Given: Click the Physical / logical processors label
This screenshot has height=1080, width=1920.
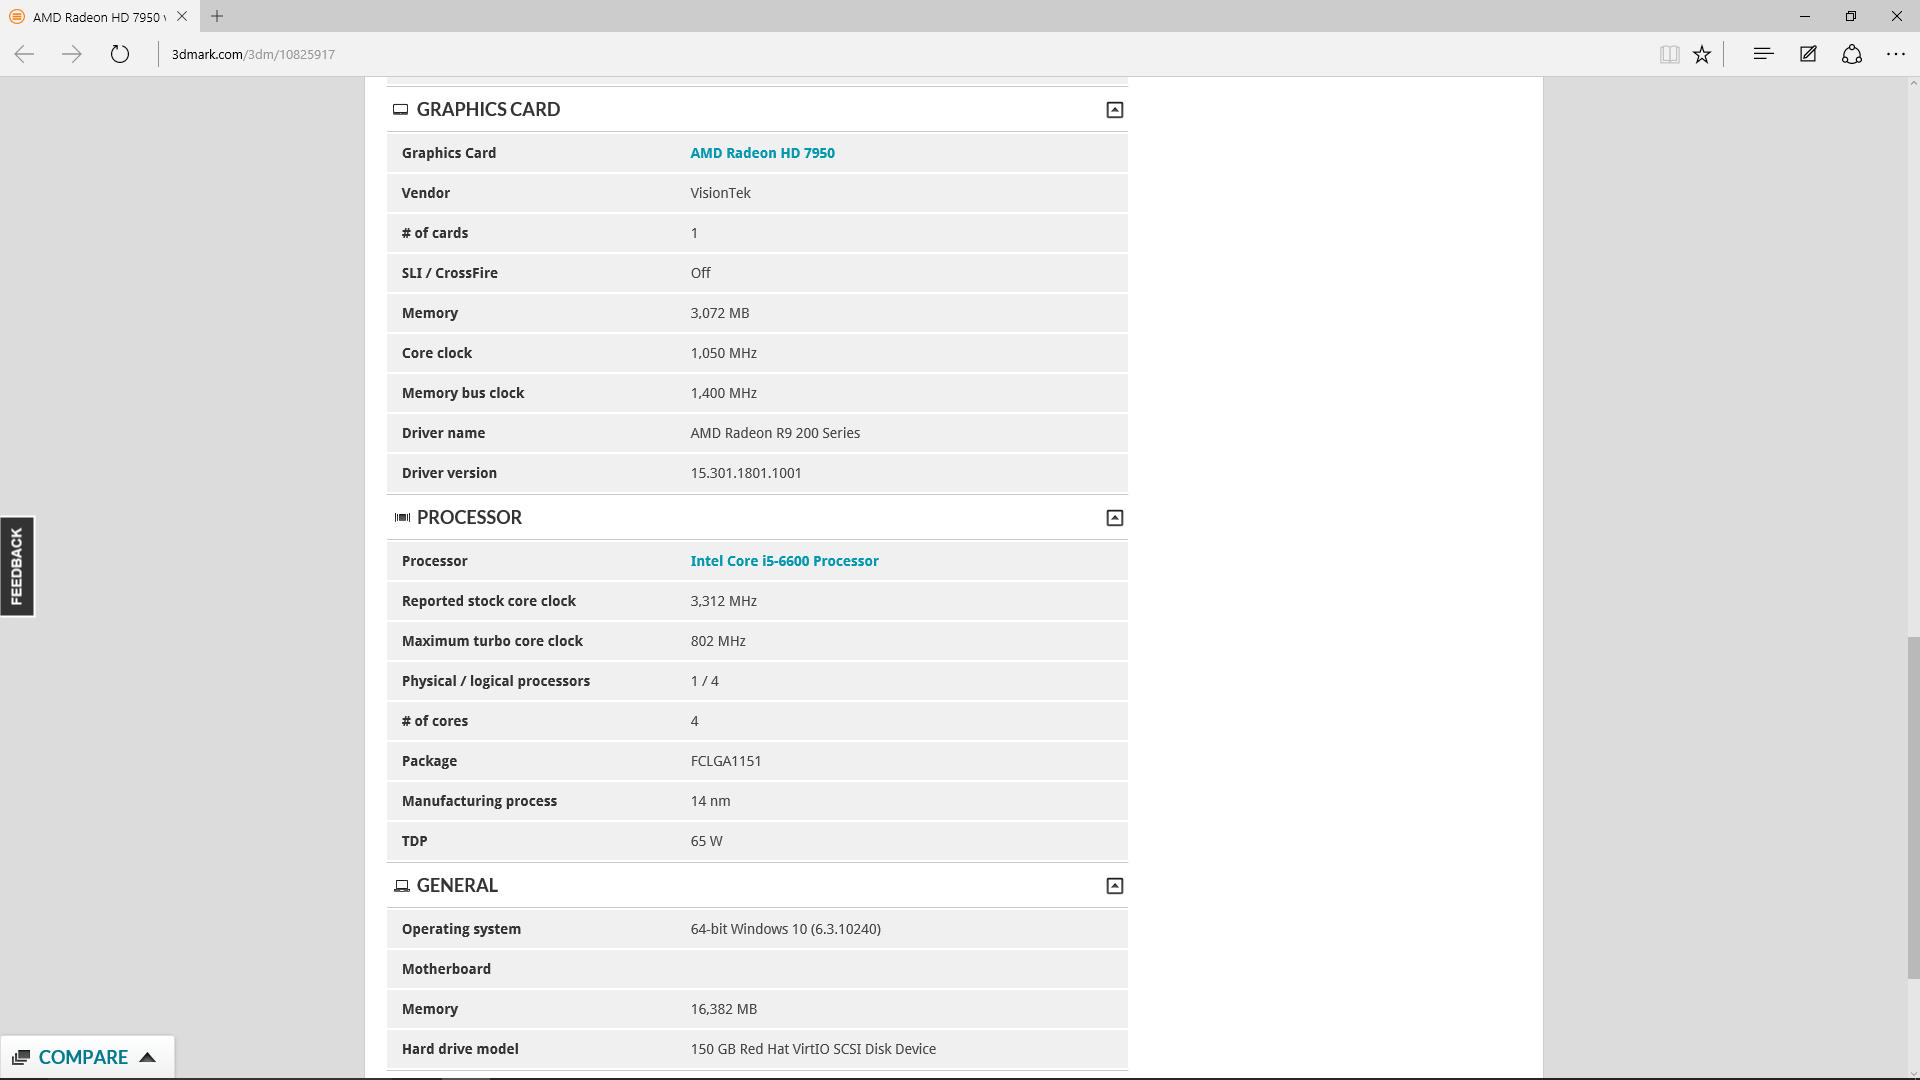Looking at the screenshot, I should (x=496, y=681).
